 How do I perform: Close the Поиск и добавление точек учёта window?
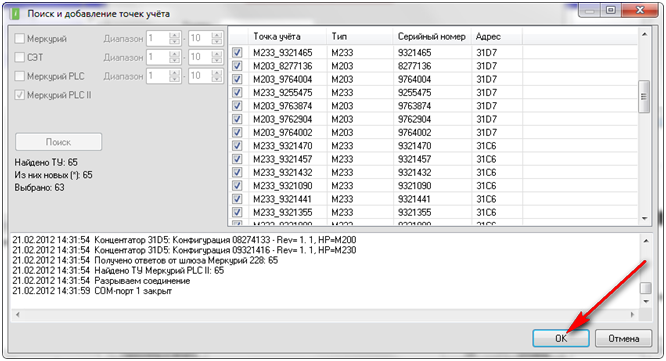(x=640, y=10)
